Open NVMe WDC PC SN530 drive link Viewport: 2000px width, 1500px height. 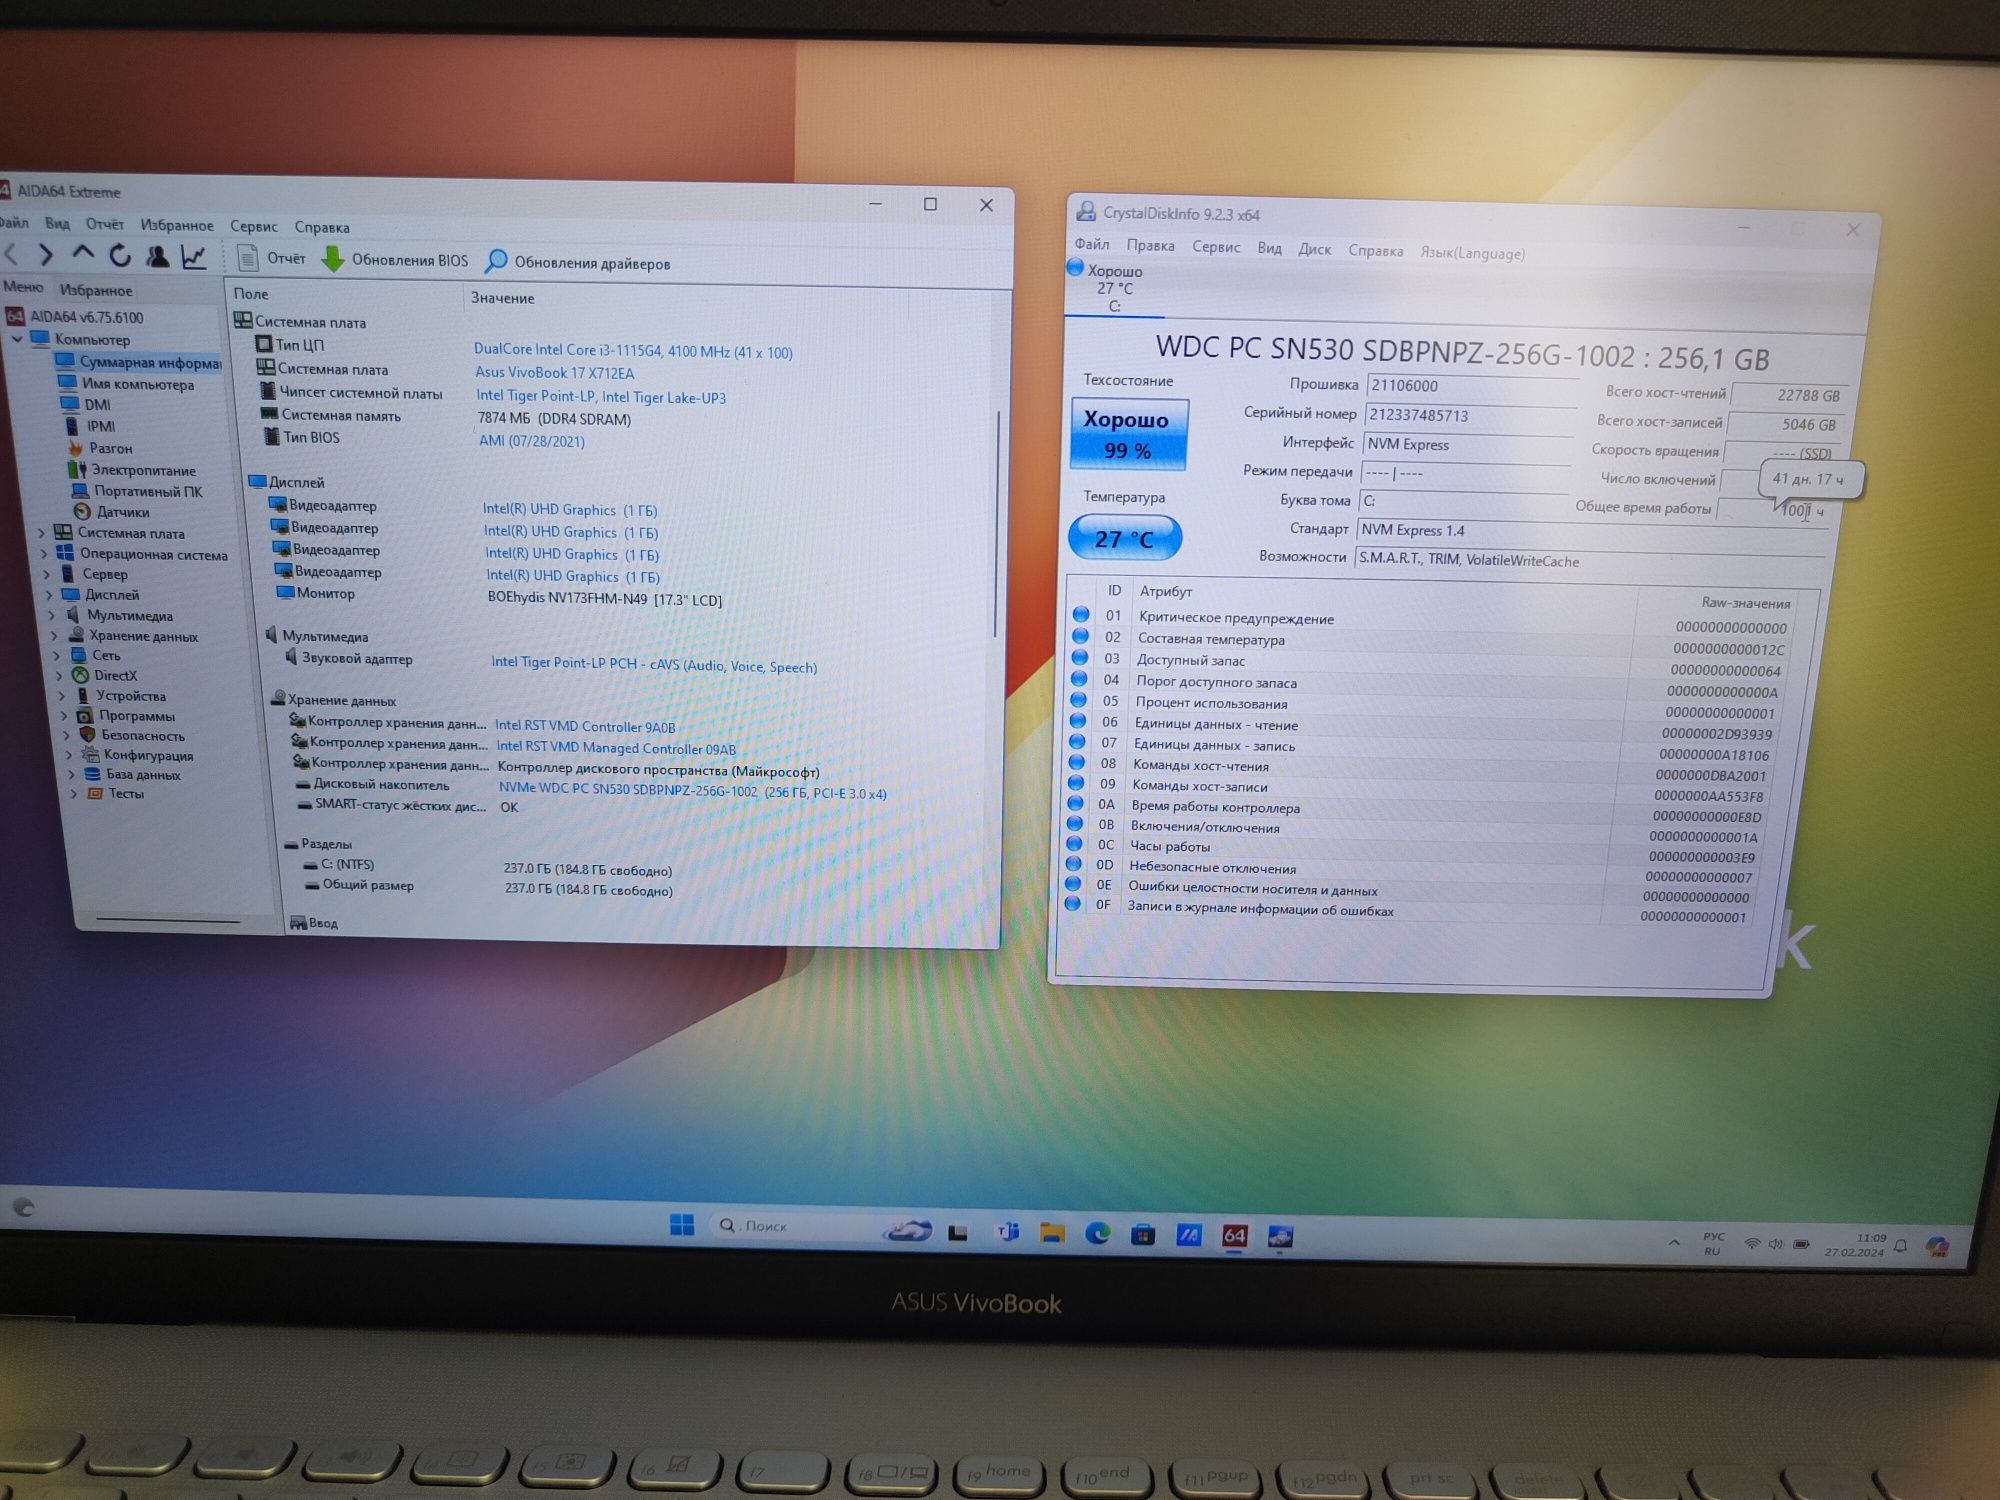coord(692,791)
